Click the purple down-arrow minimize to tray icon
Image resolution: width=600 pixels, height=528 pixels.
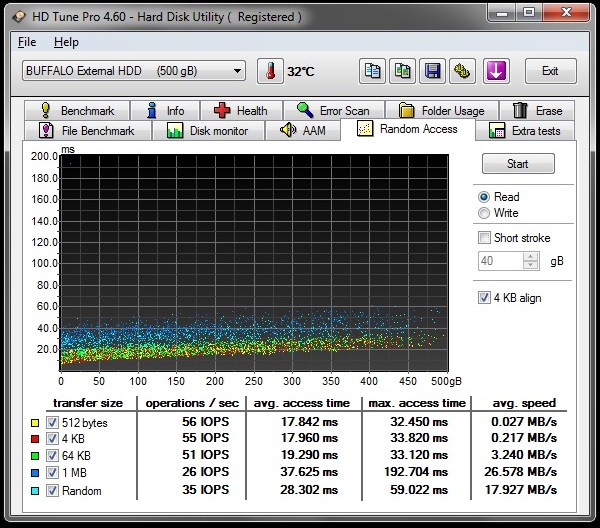[497, 71]
